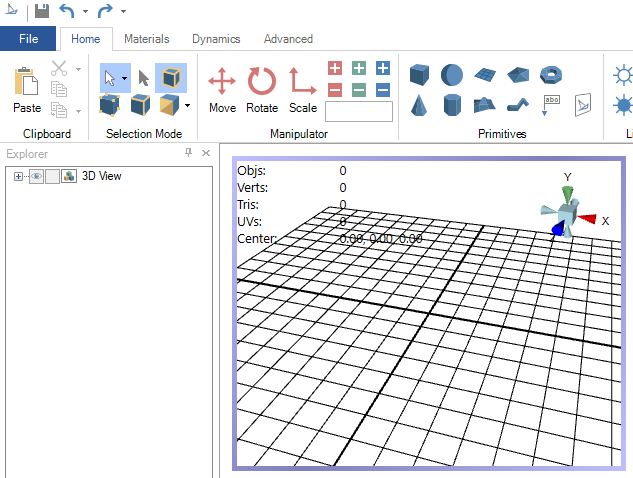The height and width of the screenshot is (478, 633).
Task: Toggle the empty box beside 3D View eye
Action: 52,176
